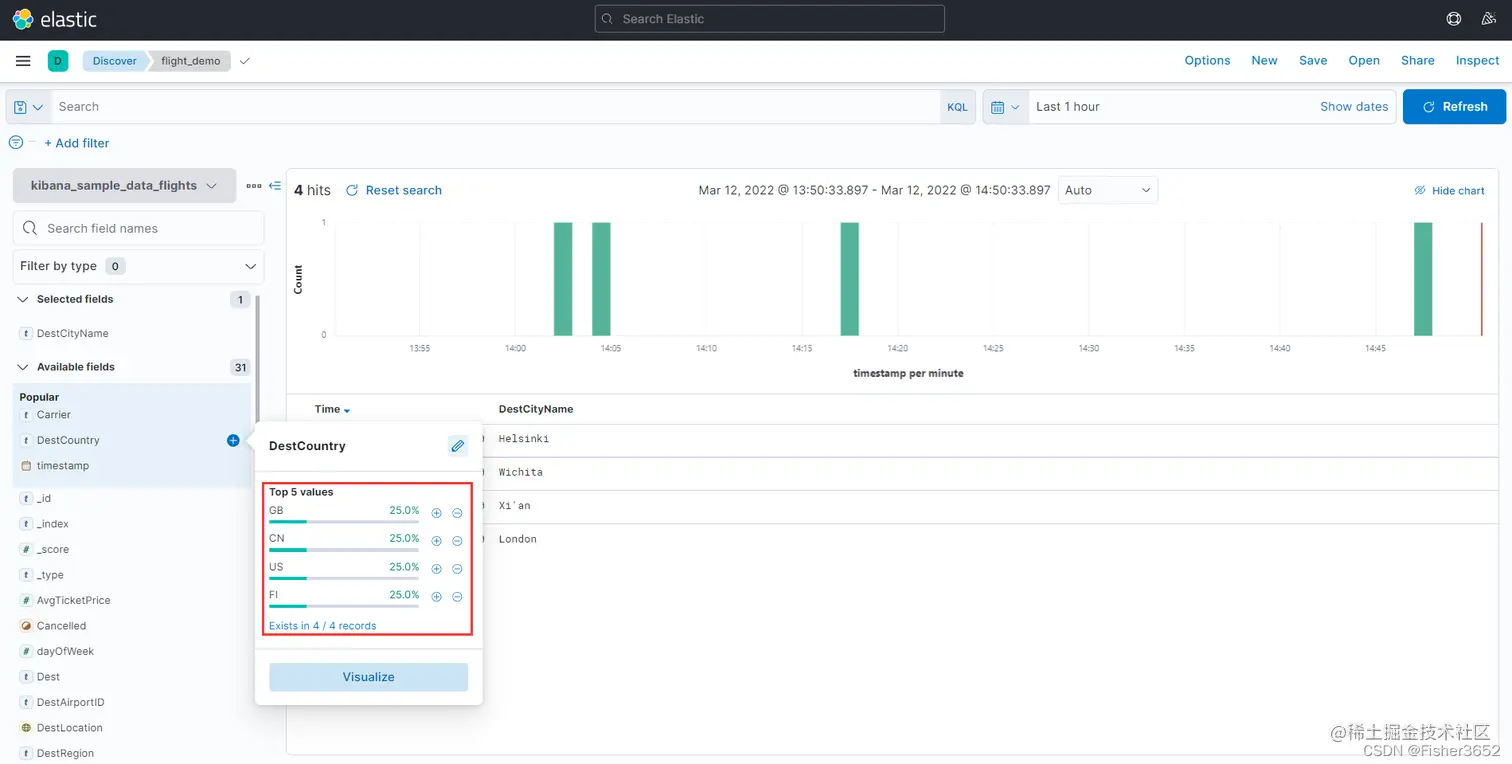
Task: Select the dayOfWeek field
Action: (65, 651)
